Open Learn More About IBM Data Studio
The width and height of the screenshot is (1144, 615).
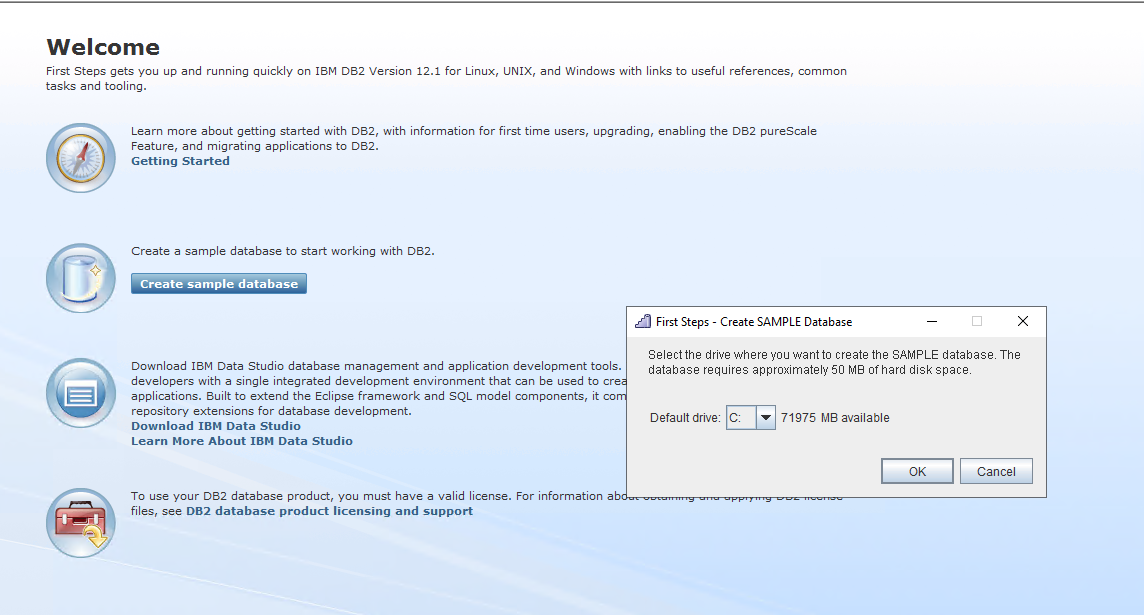click(x=241, y=440)
